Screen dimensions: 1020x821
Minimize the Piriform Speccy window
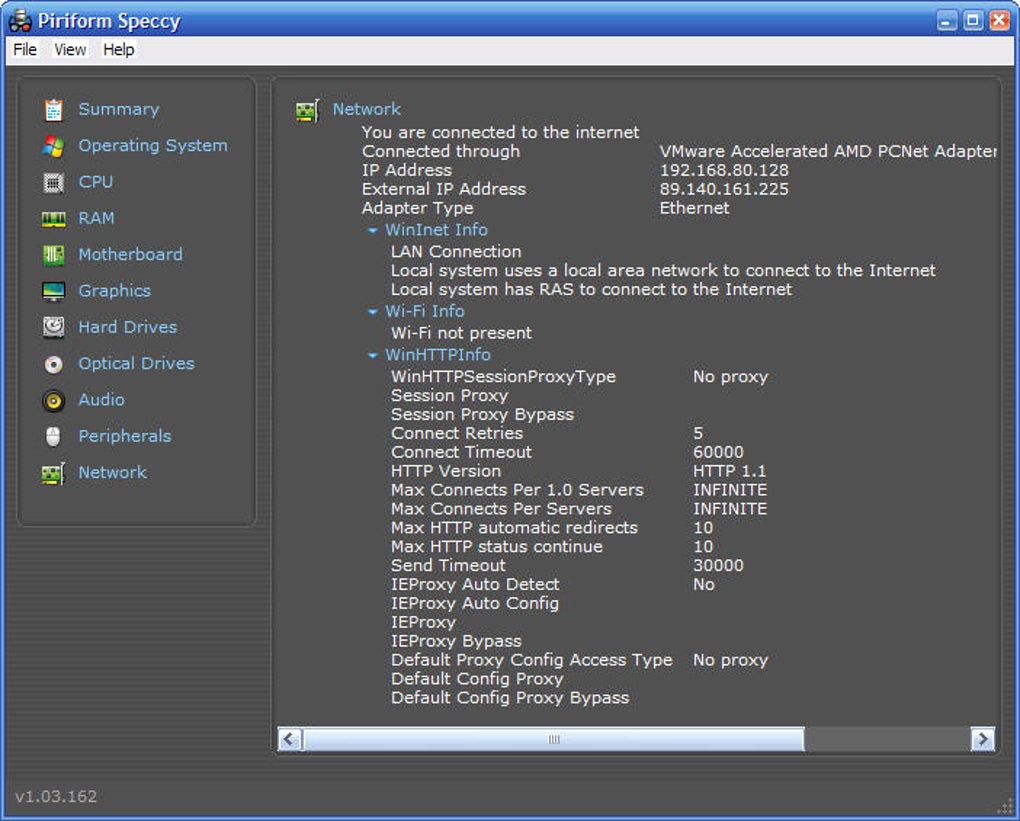click(x=947, y=21)
